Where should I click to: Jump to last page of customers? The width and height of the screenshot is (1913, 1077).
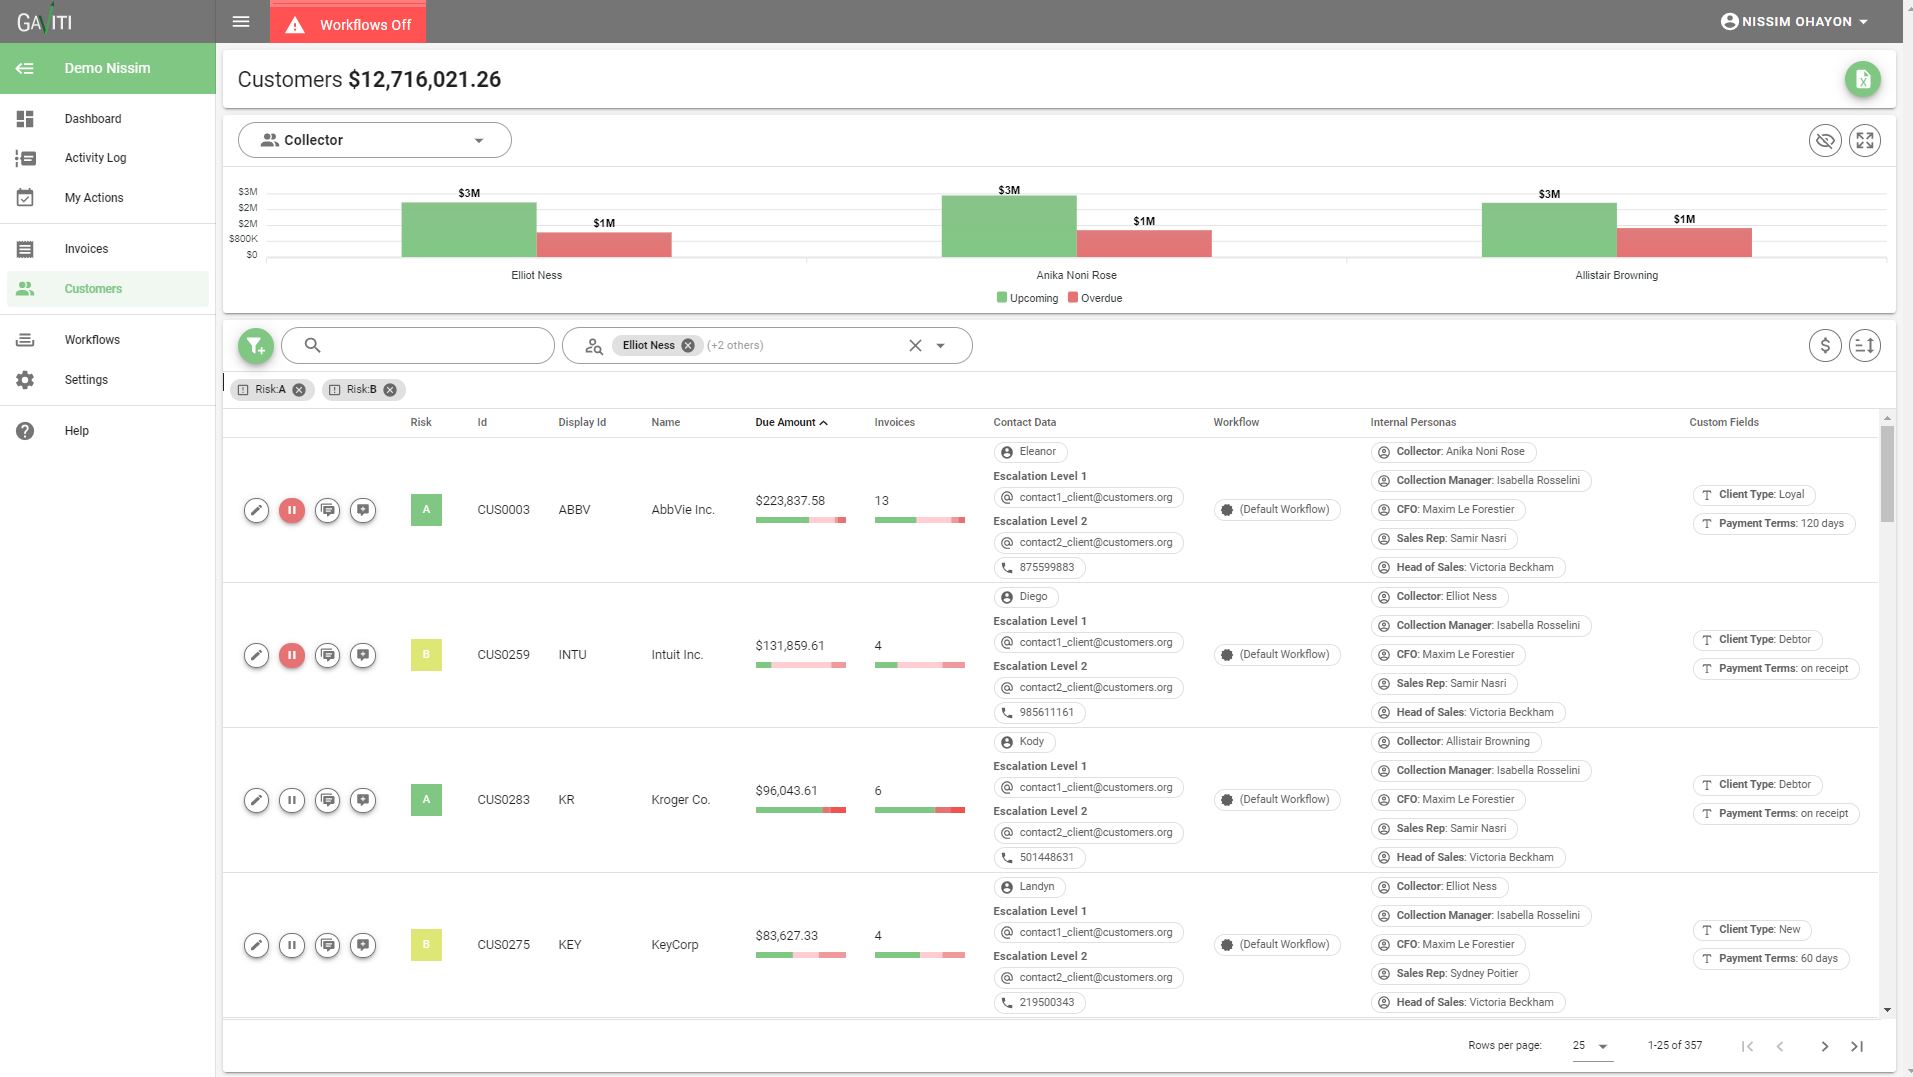(x=1857, y=1046)
